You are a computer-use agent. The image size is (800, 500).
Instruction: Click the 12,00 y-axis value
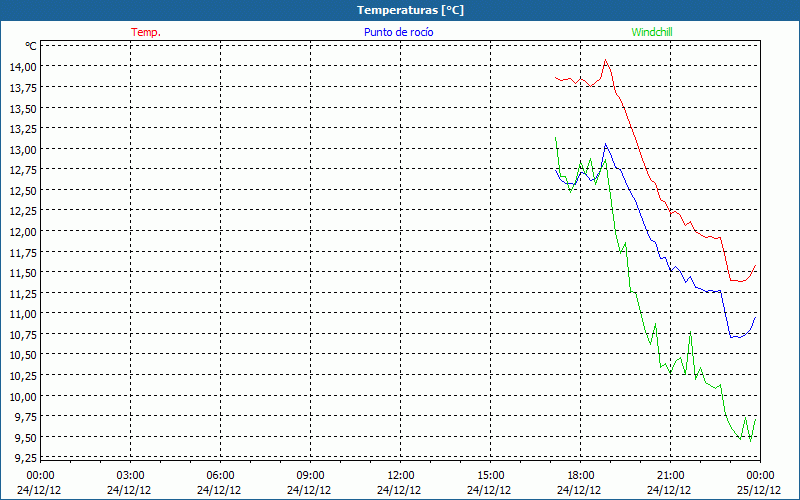[23, 232]
